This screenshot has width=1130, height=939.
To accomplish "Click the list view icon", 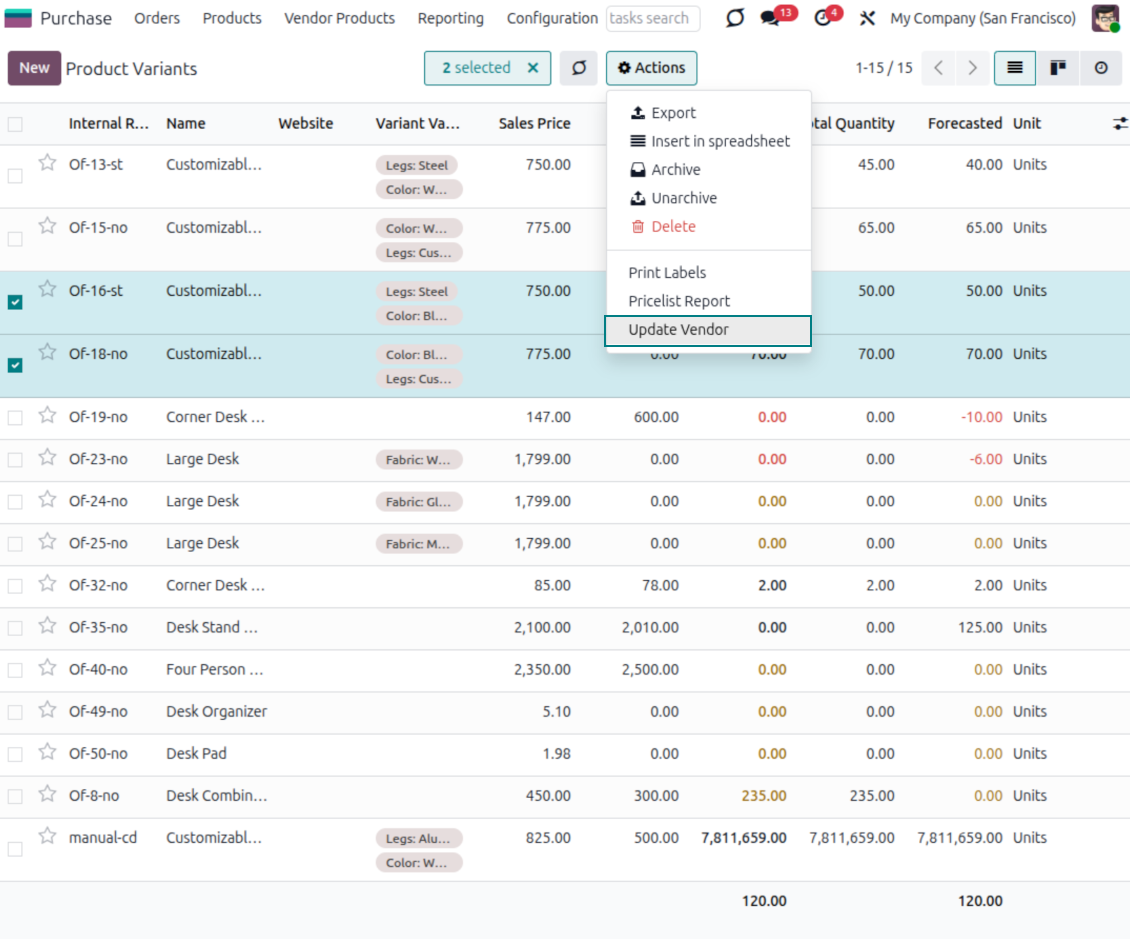I will pyautogui.click(x=1014, y=68).
